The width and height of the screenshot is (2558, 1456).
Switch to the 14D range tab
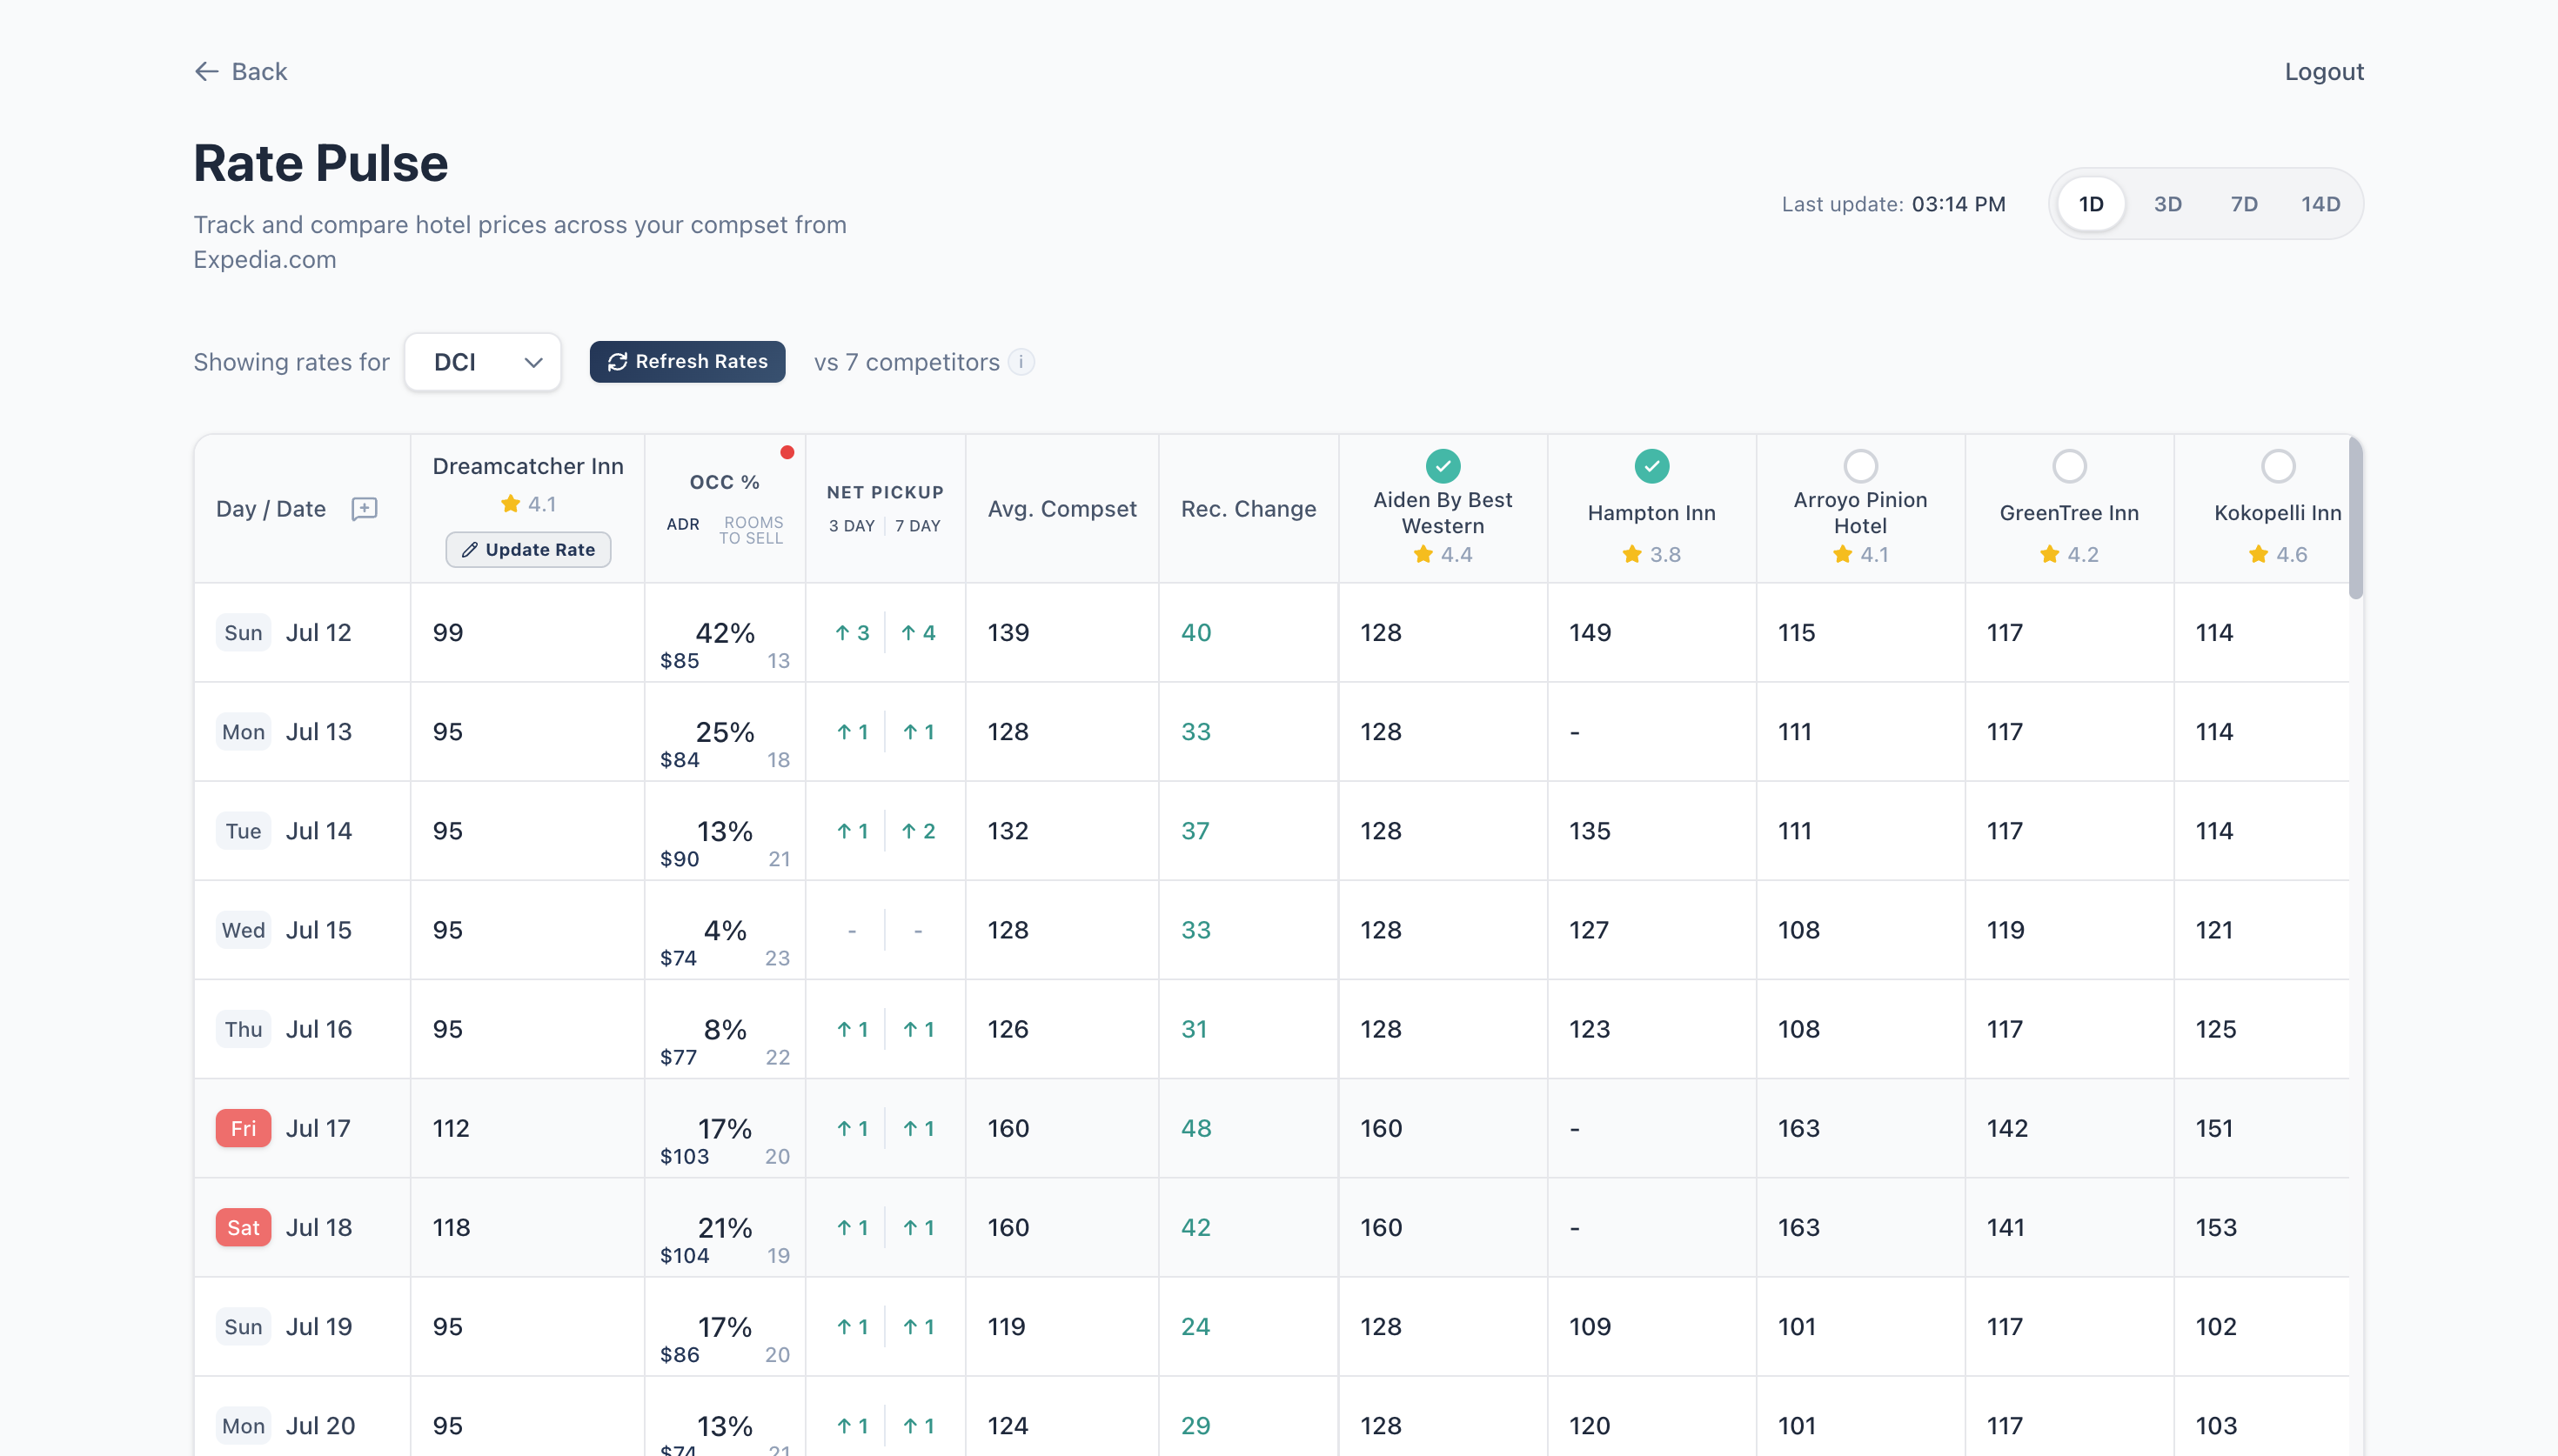click(2320, 204)
